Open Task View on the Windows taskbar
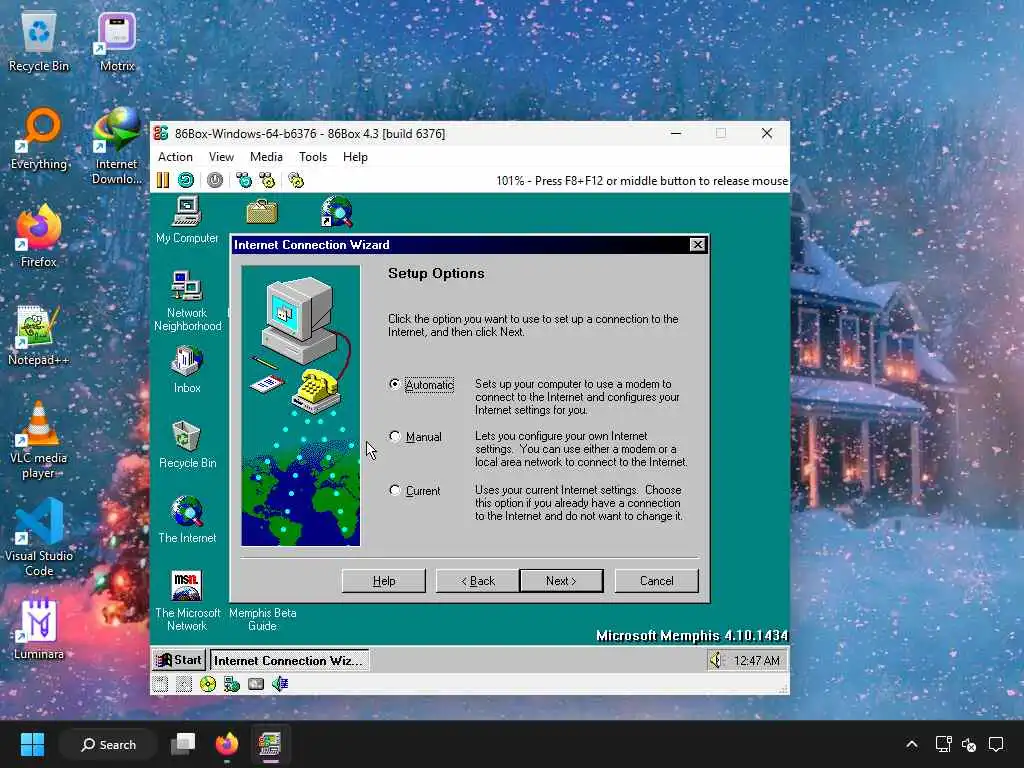The width and height of the screenshot is (1024, 768). pos(183,744)
